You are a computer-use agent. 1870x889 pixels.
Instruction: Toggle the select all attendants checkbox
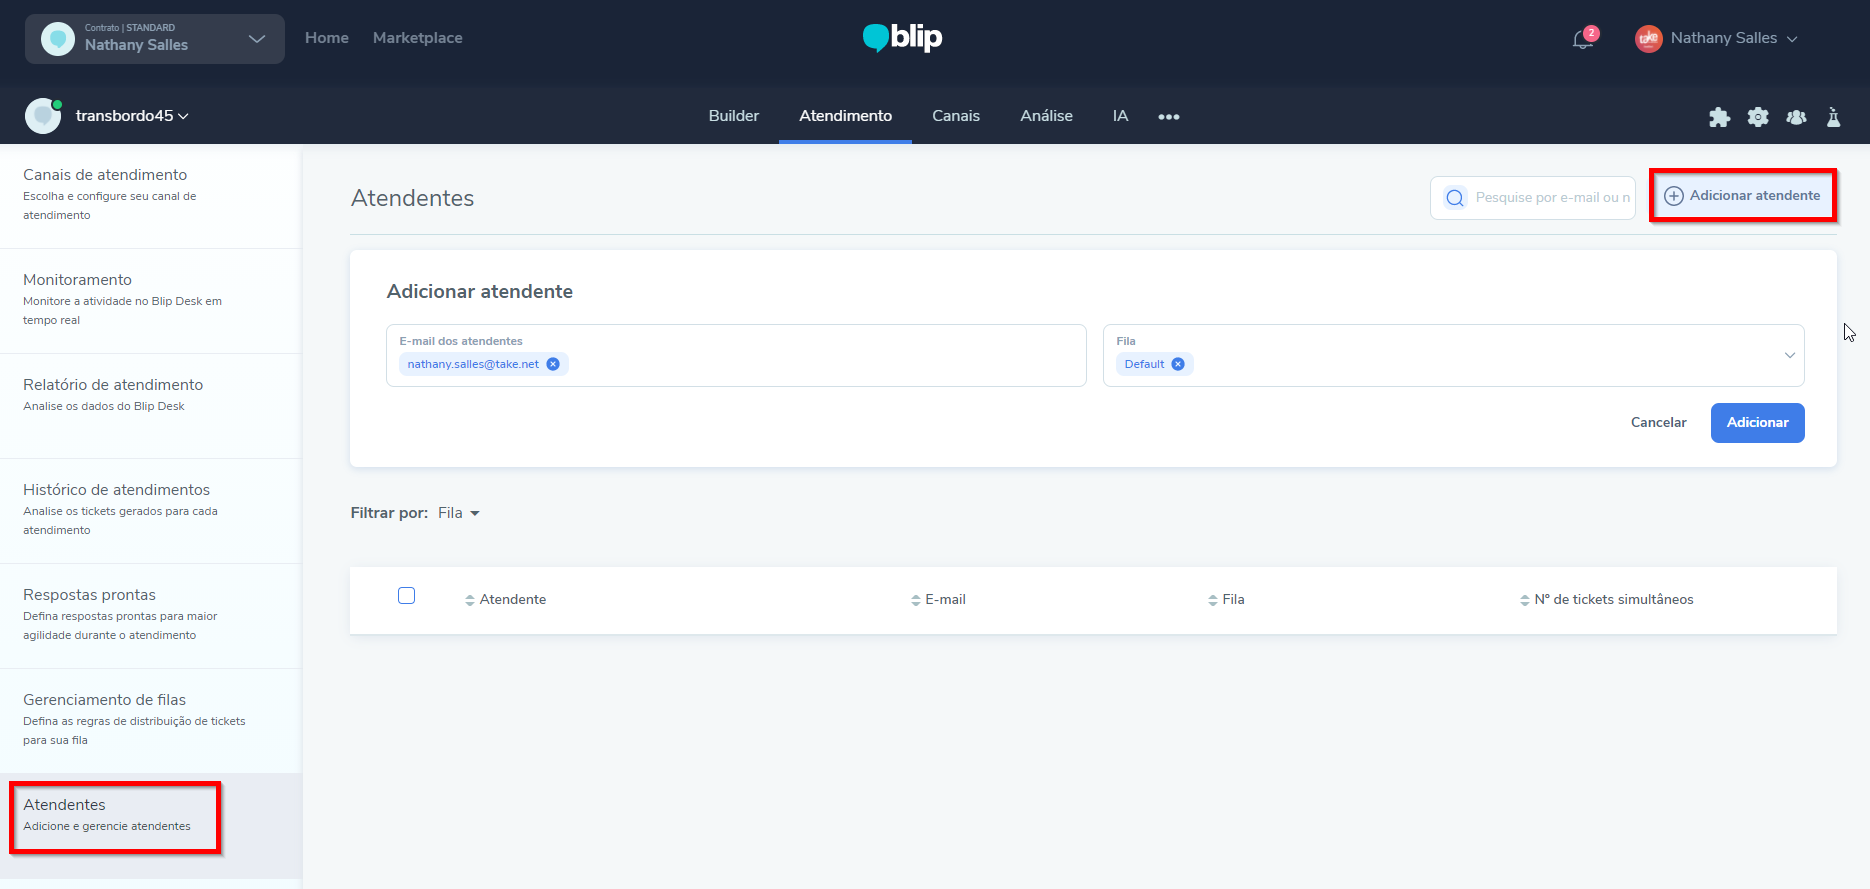(406, 596)
